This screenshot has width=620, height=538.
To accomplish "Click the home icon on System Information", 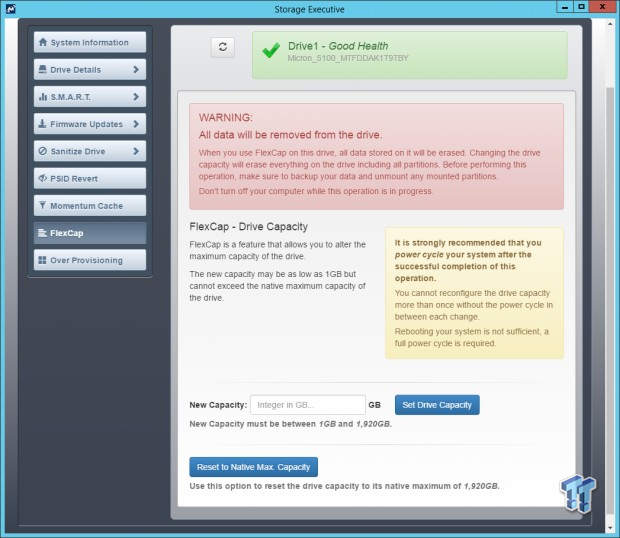I will (43, 42).
